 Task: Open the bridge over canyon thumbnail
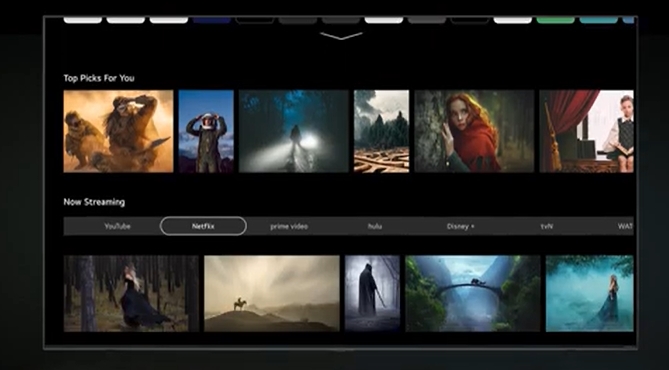pos(473,293)
